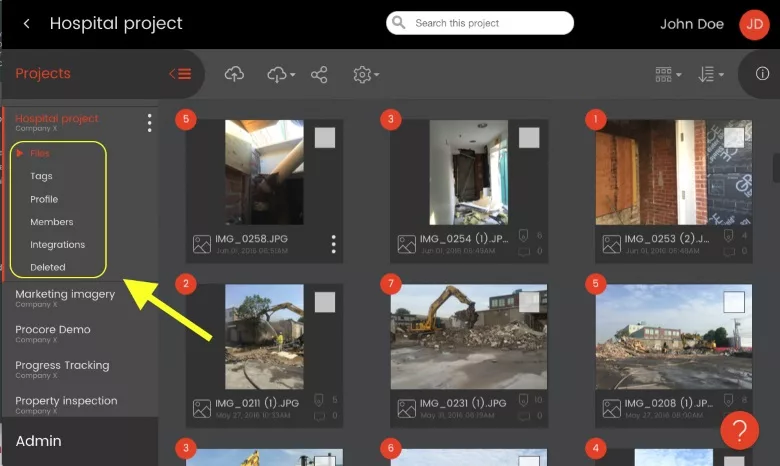780x466 pixels.
Task: Open the cloud download dropdown
Action: coord(281,75)
